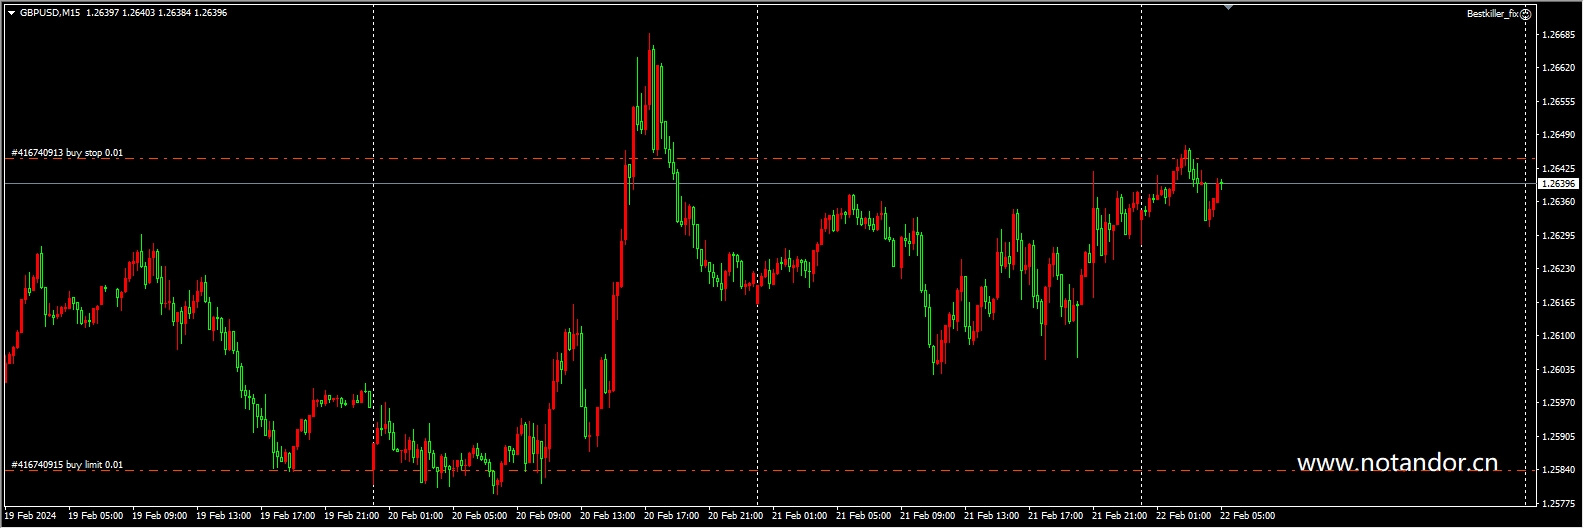Click price scale value 1.26620
The image size is (1584, 529).
1559,68
